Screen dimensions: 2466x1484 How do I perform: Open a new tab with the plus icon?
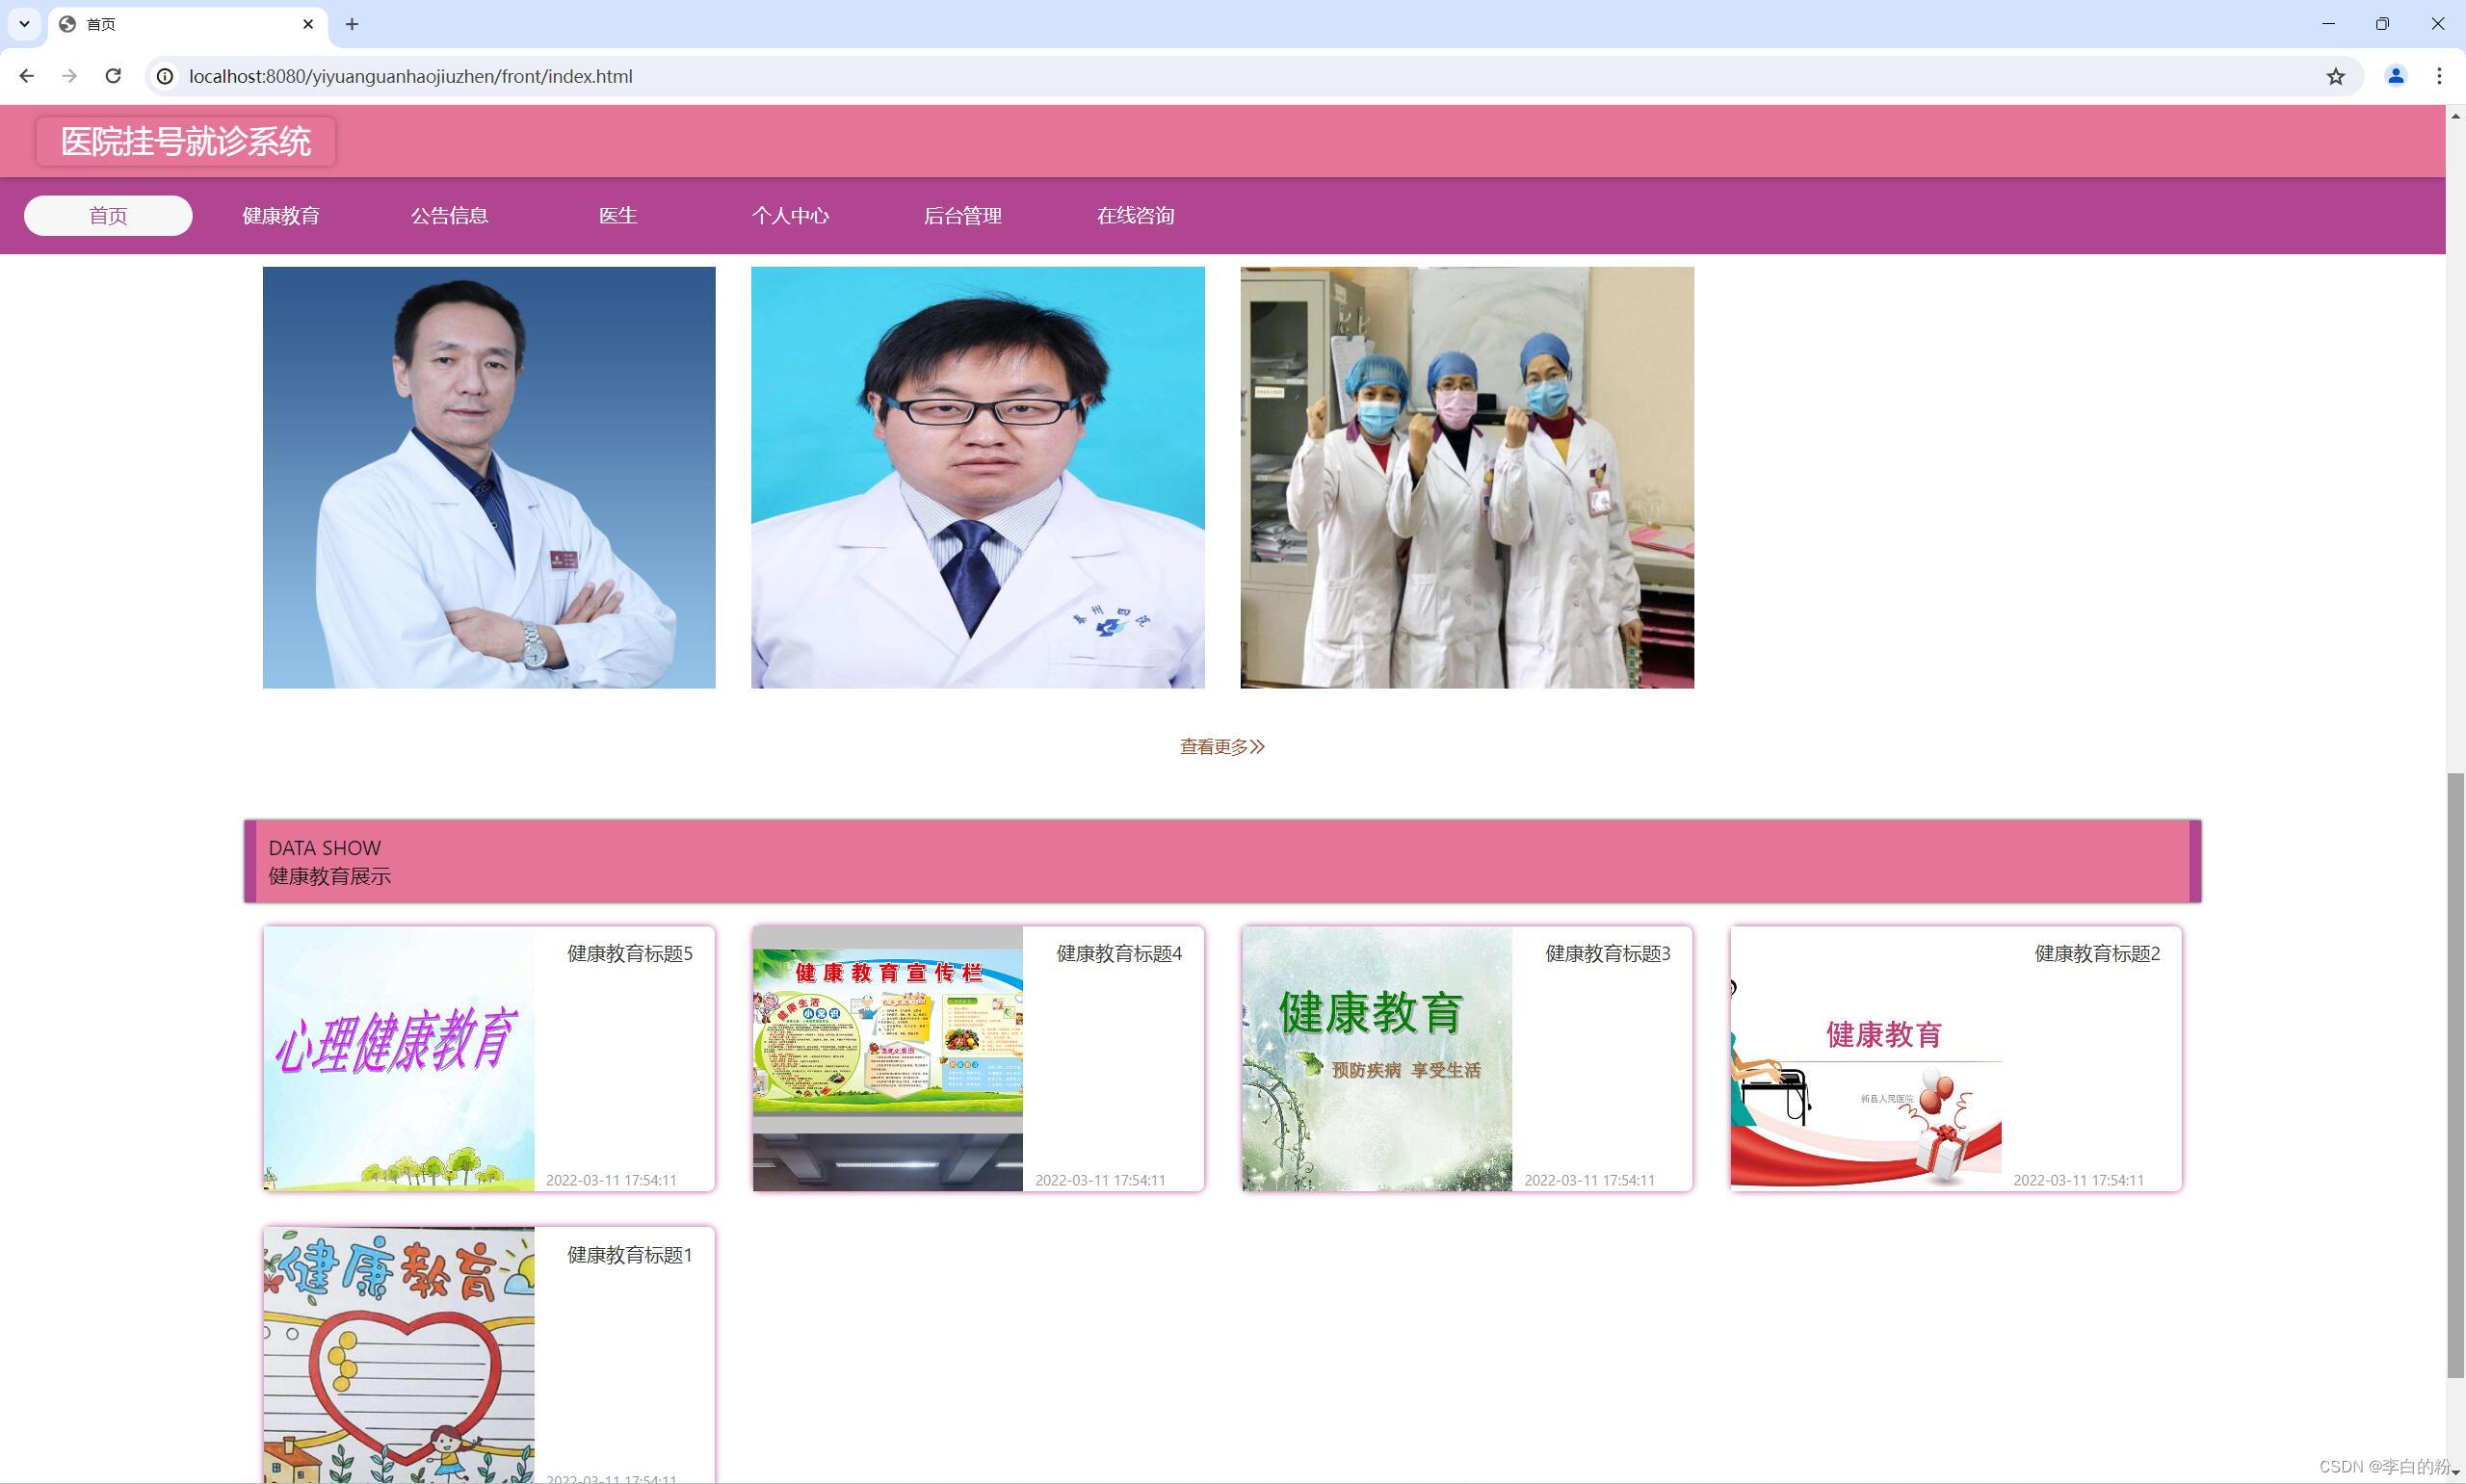point(352,24)
